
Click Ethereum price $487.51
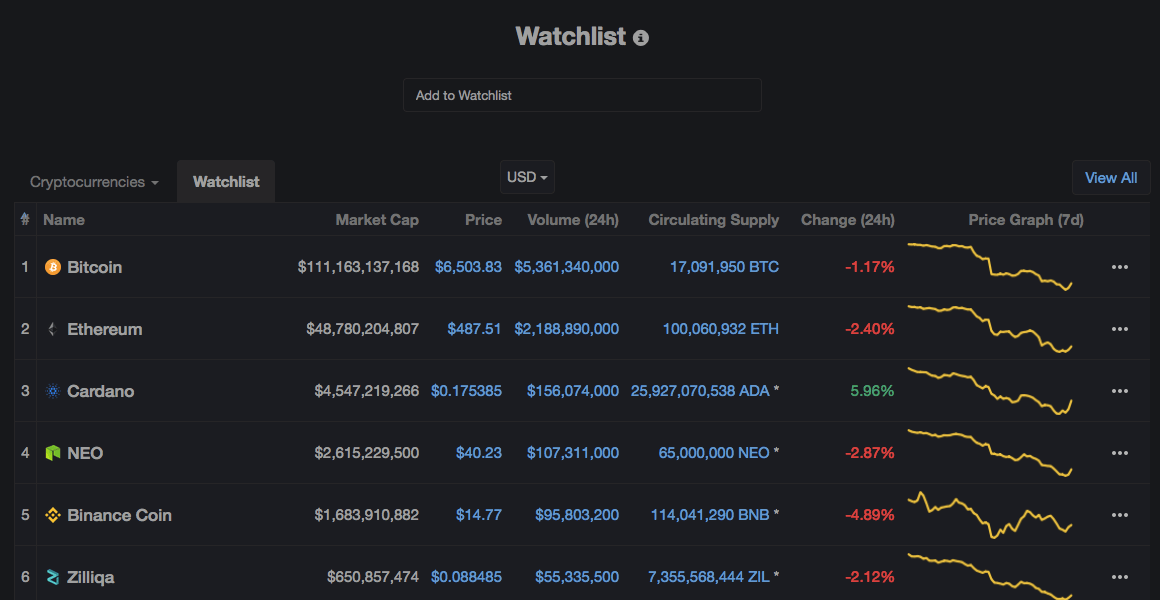[x=474, y=329]
